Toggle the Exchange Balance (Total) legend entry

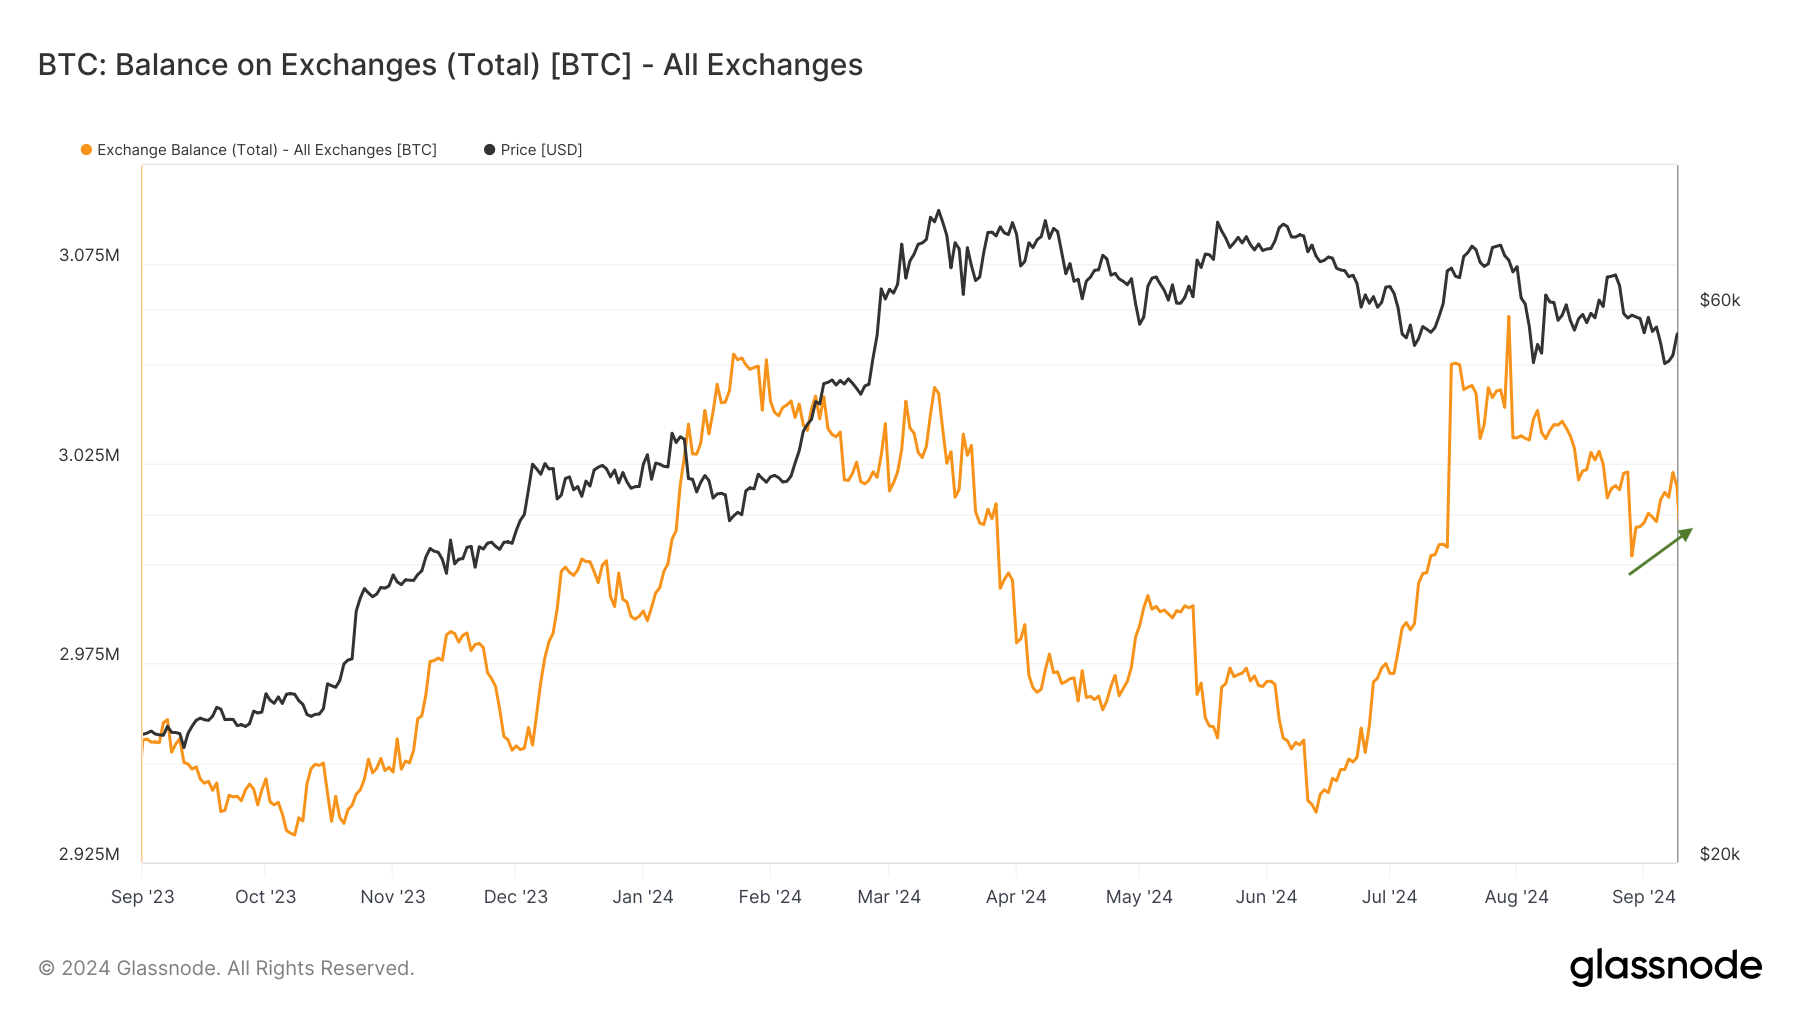pyautogui.click(x=266, y=150)
